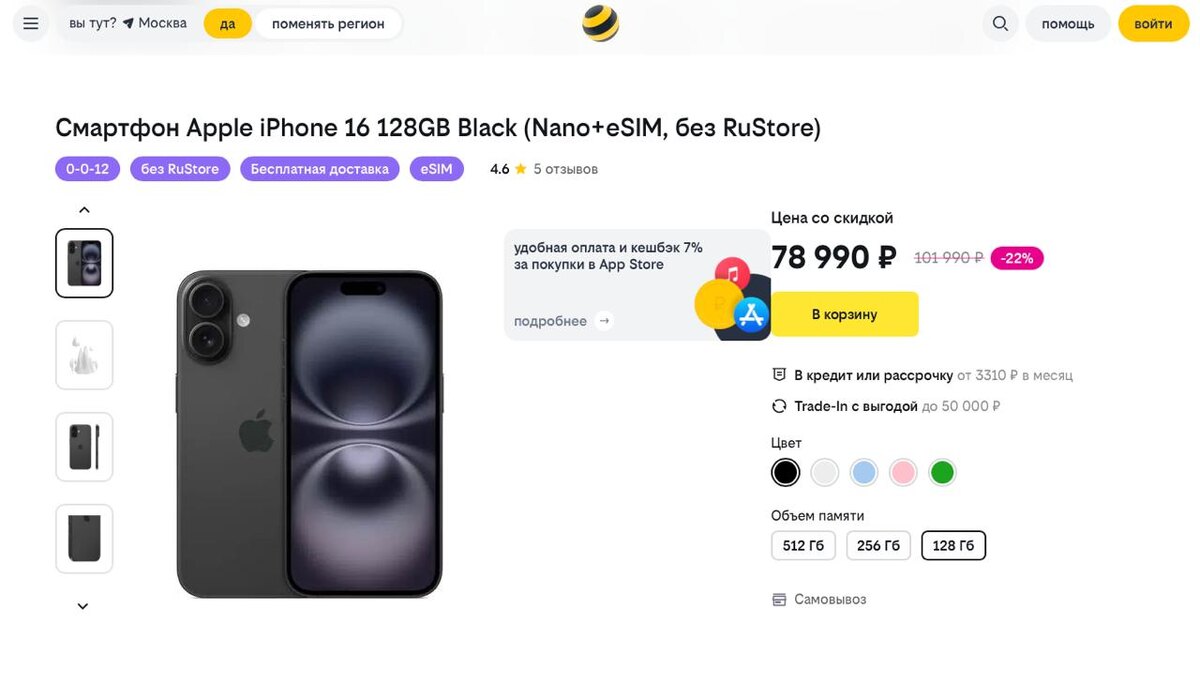Image resolution: width=1200 pixels, height=685 pixels.
Task: Show more thumbnails with down chevron
Action: 83,606
